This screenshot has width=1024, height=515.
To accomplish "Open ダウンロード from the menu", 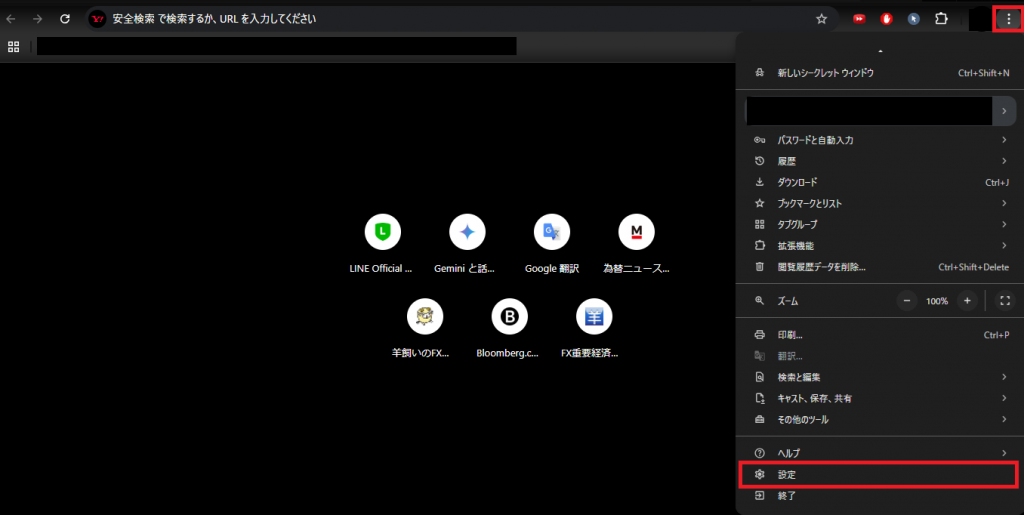I will 879,182.
